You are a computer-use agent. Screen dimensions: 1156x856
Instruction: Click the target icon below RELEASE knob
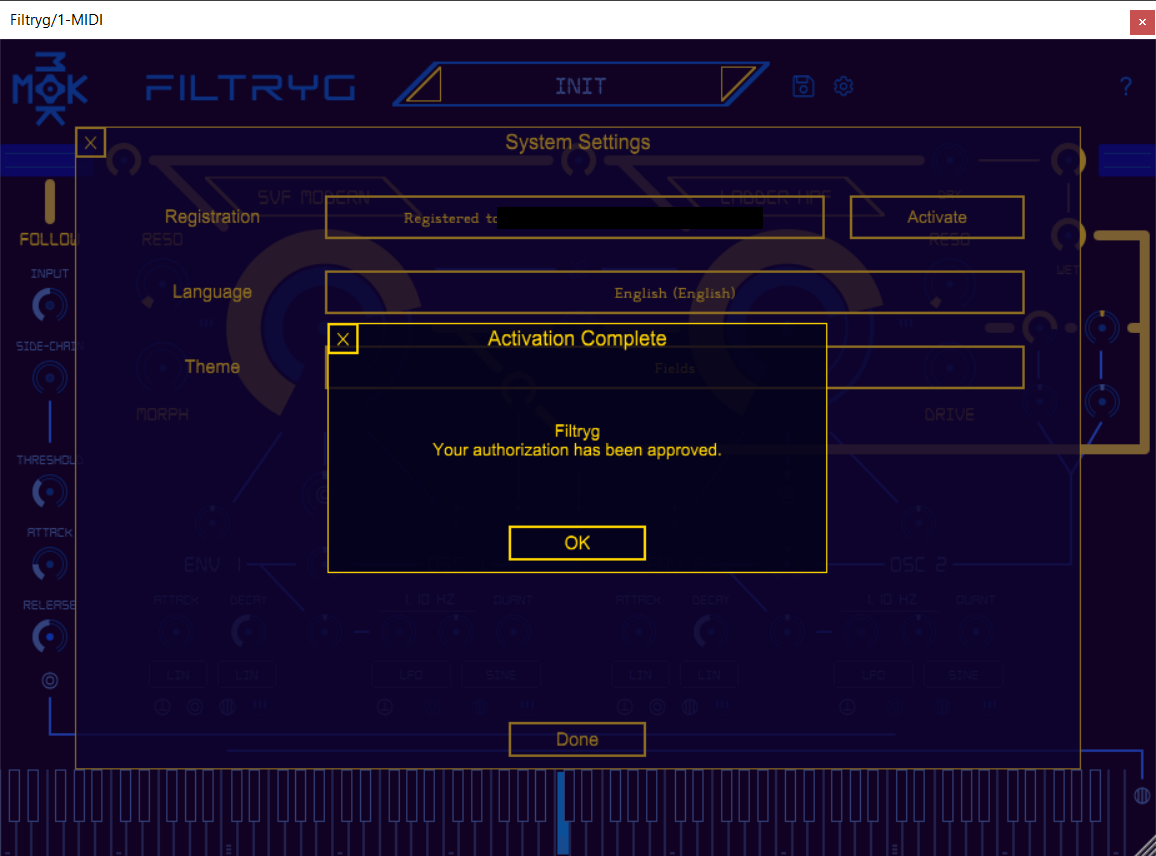click(49, 680)
